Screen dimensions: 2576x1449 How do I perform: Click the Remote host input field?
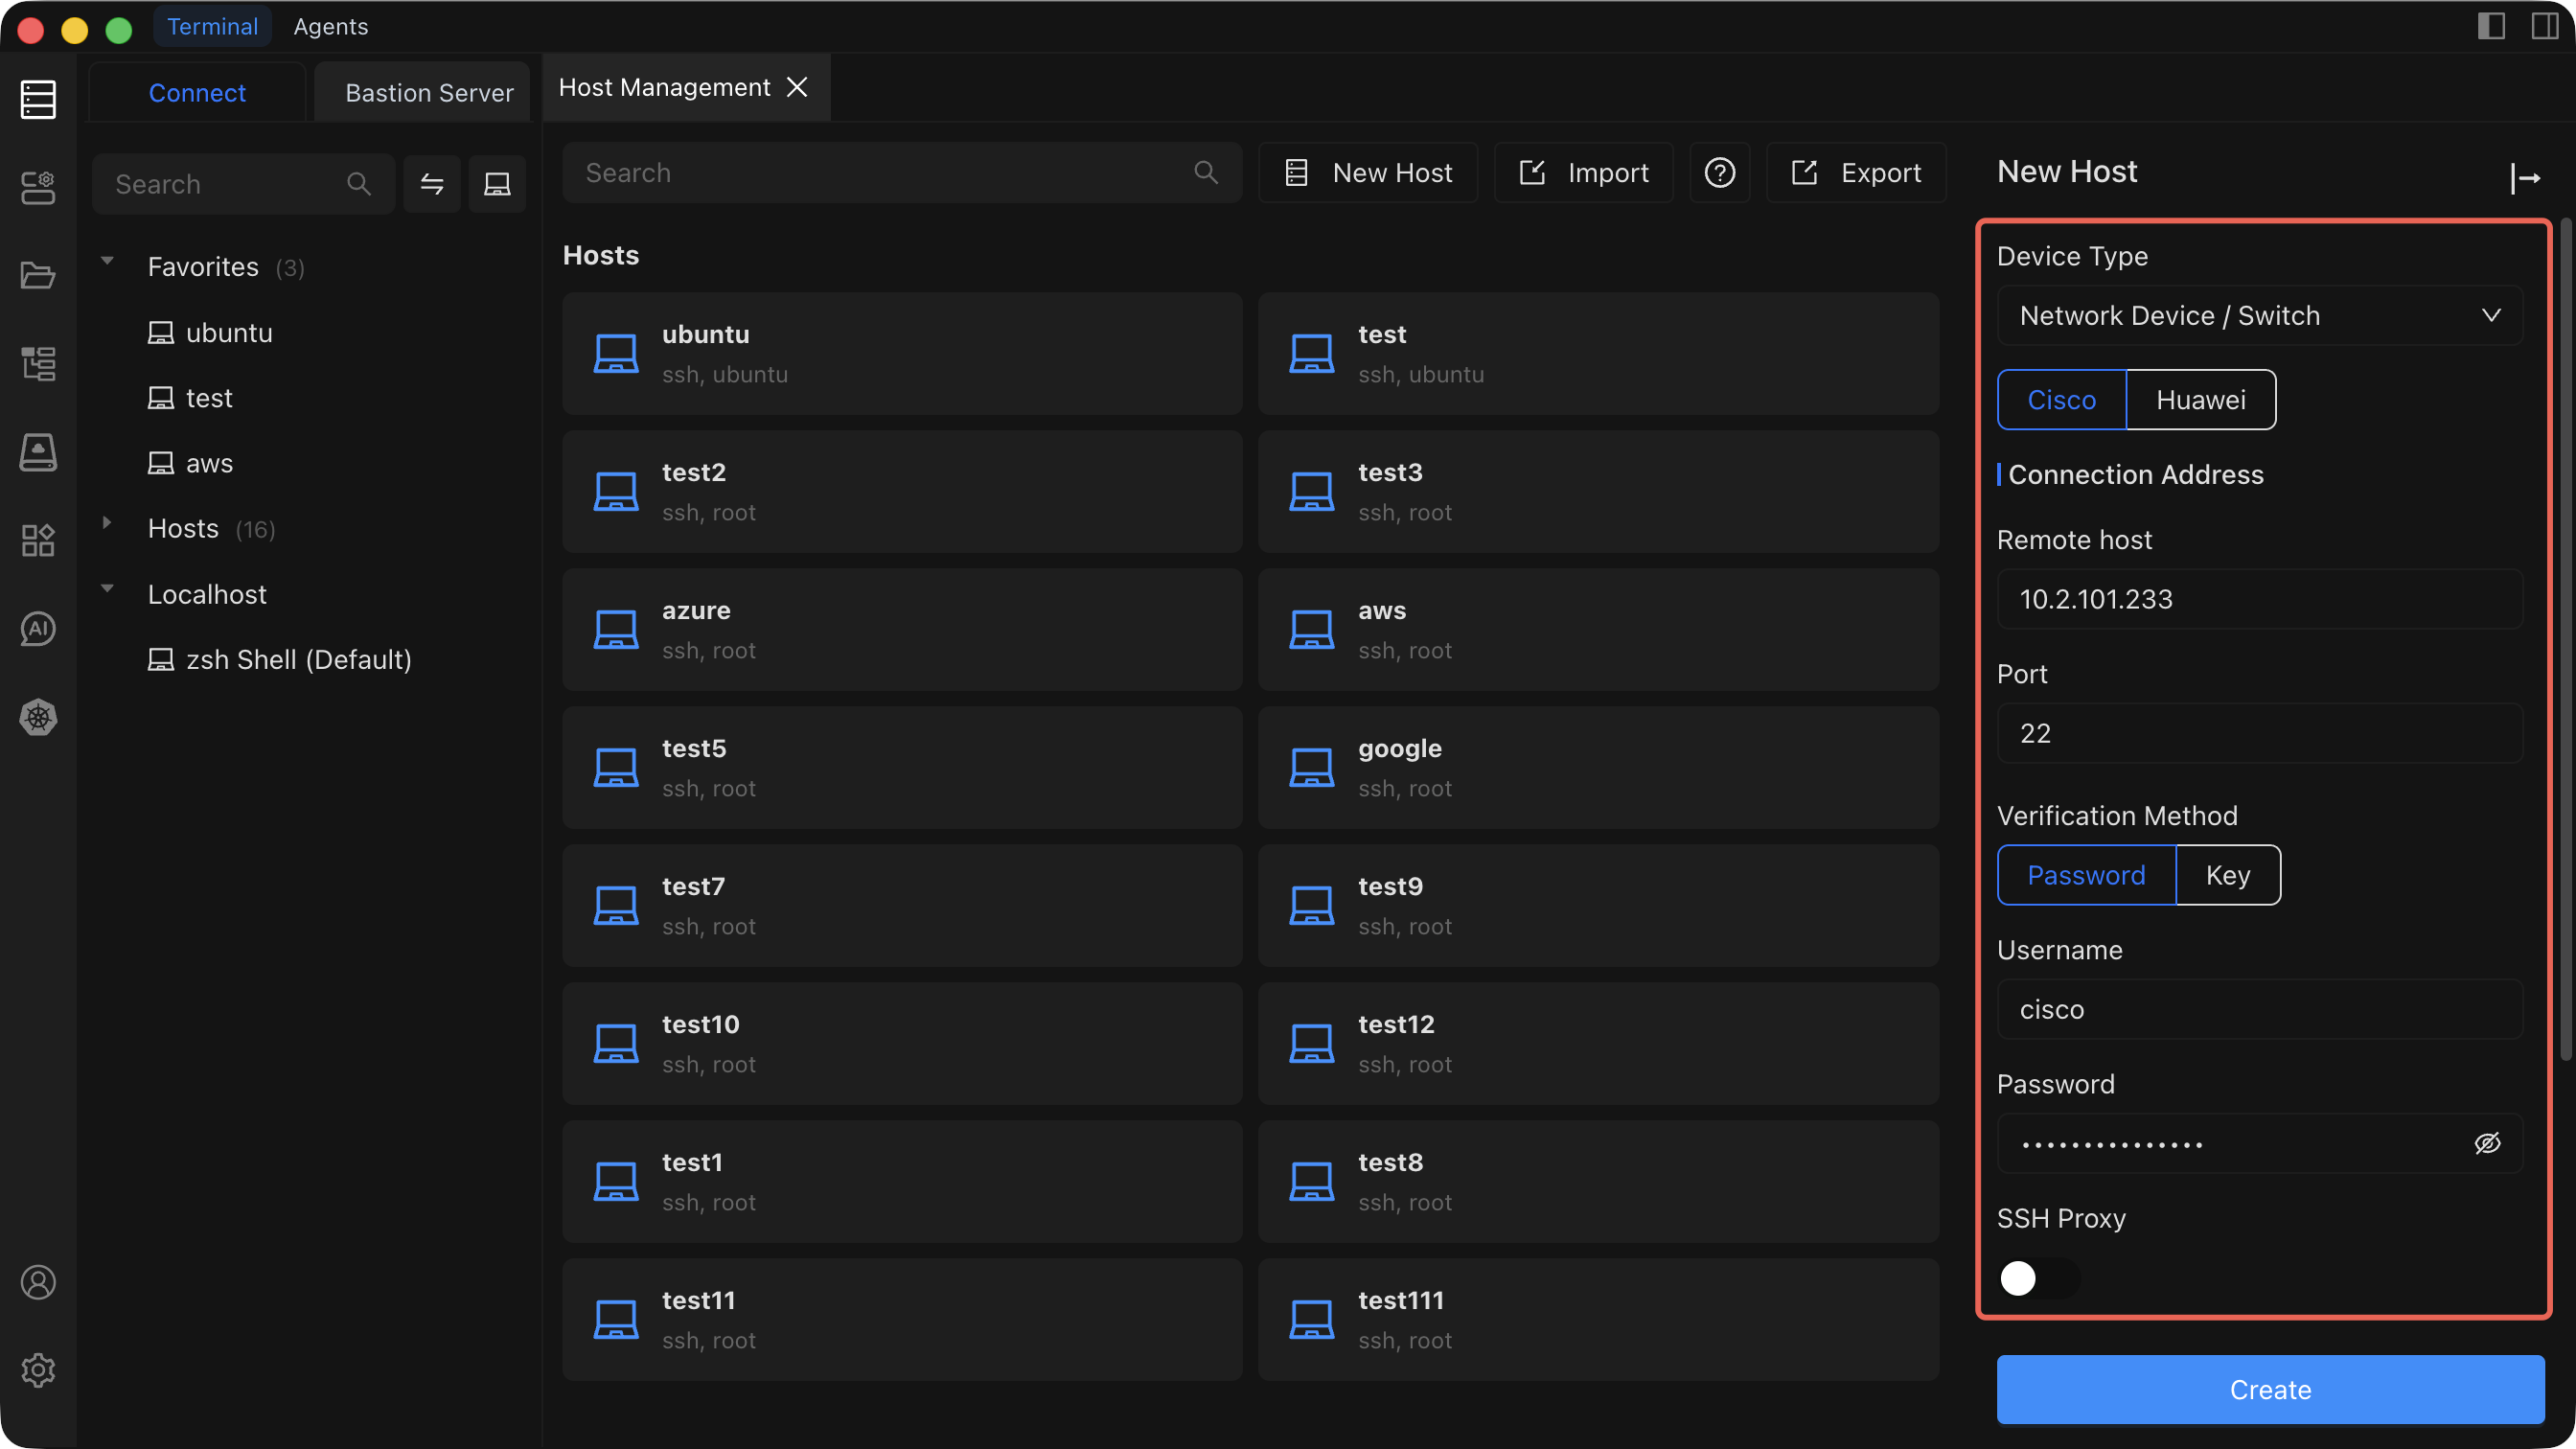pyautogui.click(x=2259, y=599)
